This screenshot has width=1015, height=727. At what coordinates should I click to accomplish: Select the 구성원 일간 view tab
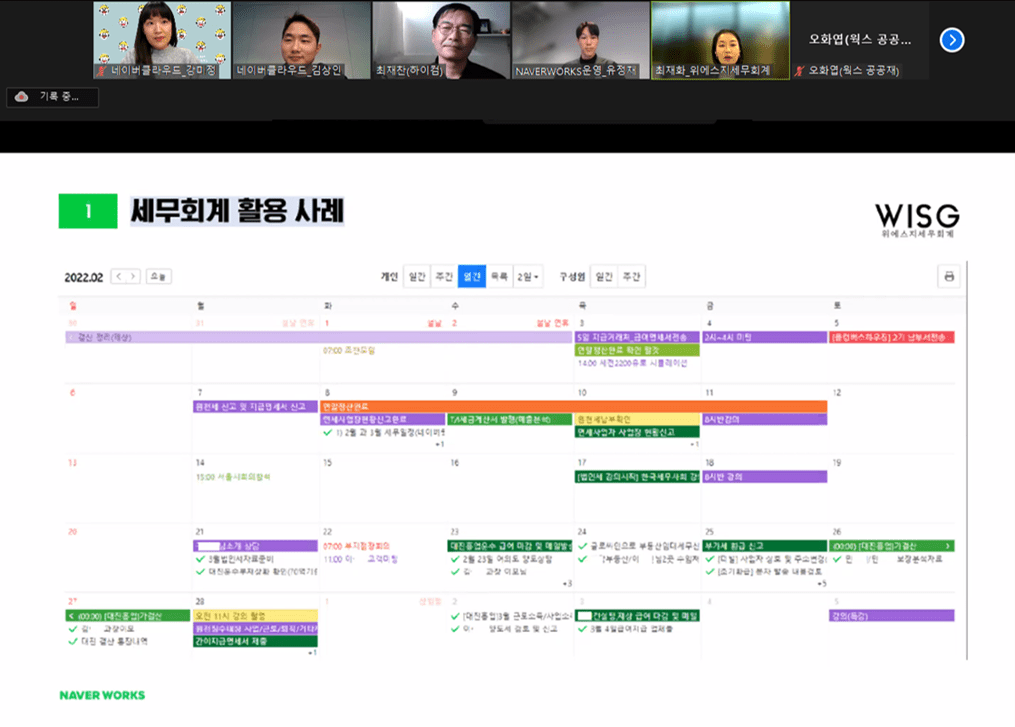pyautogui.click(x=604, y=276)
